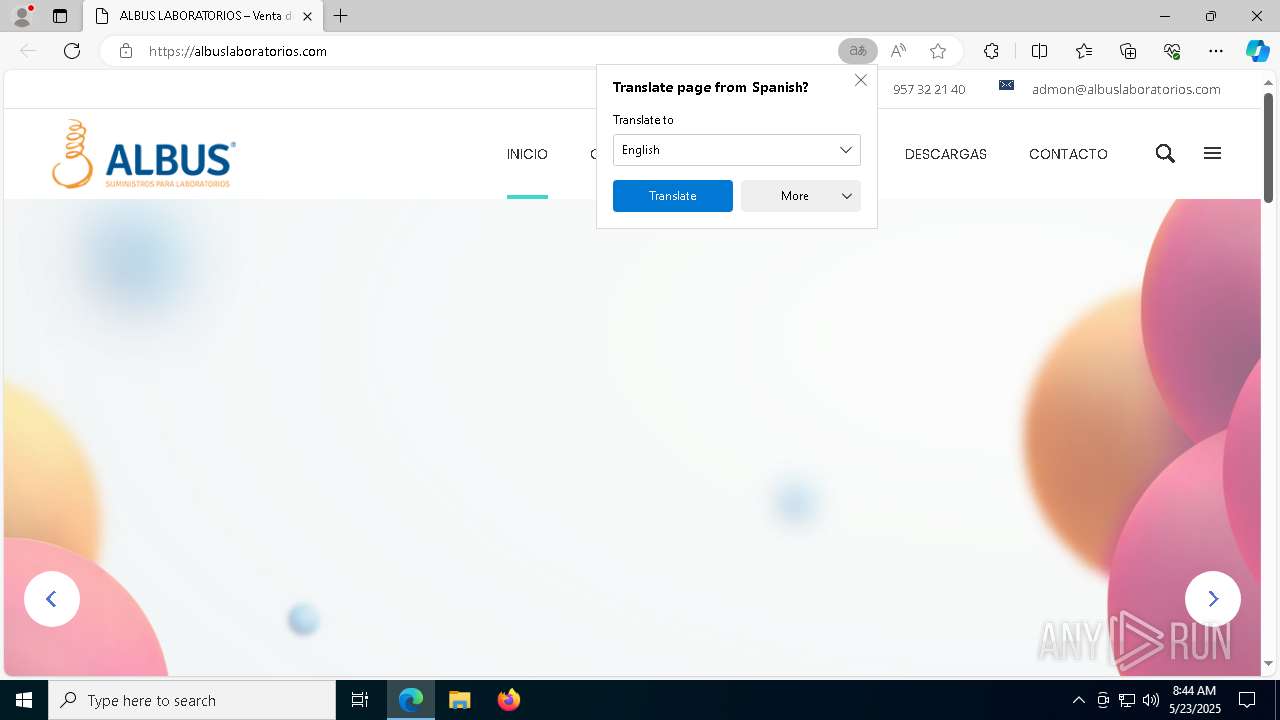
Task: Show hidden tray icons chevron
Action: click(x=1078, y=700)
